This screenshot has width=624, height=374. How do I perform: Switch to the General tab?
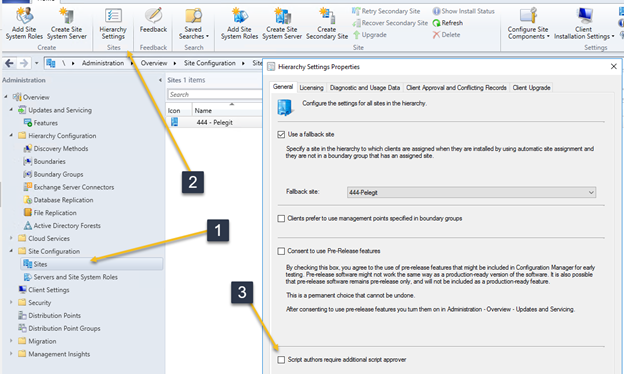click(x=283, y=87)
